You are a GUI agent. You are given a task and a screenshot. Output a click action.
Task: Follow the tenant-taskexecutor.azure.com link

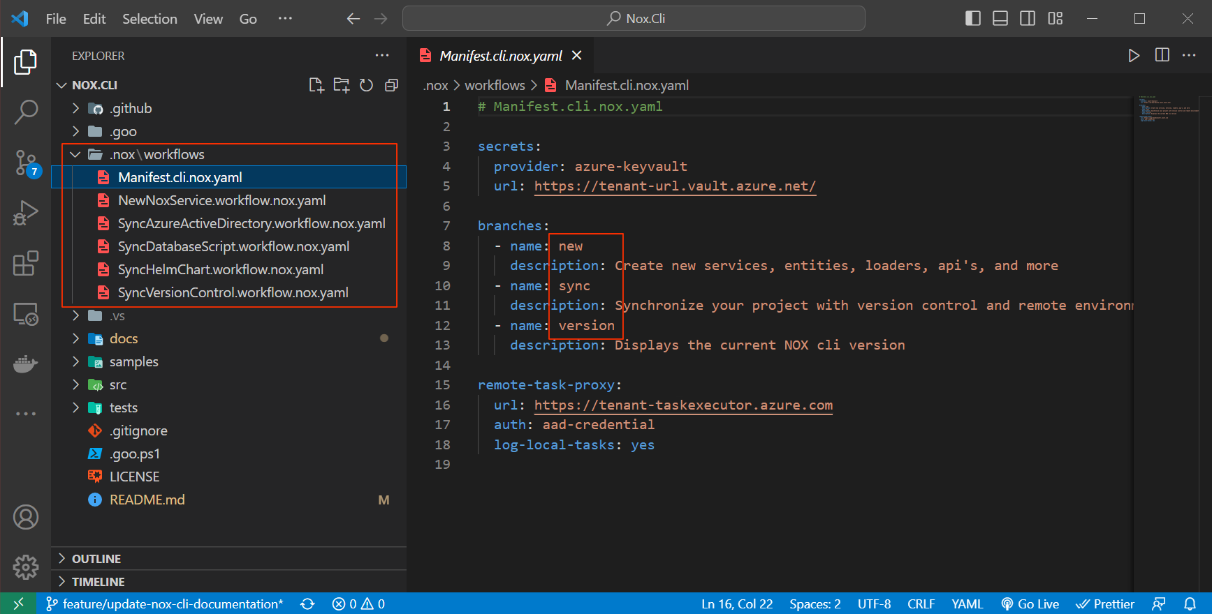coord(683,405)
